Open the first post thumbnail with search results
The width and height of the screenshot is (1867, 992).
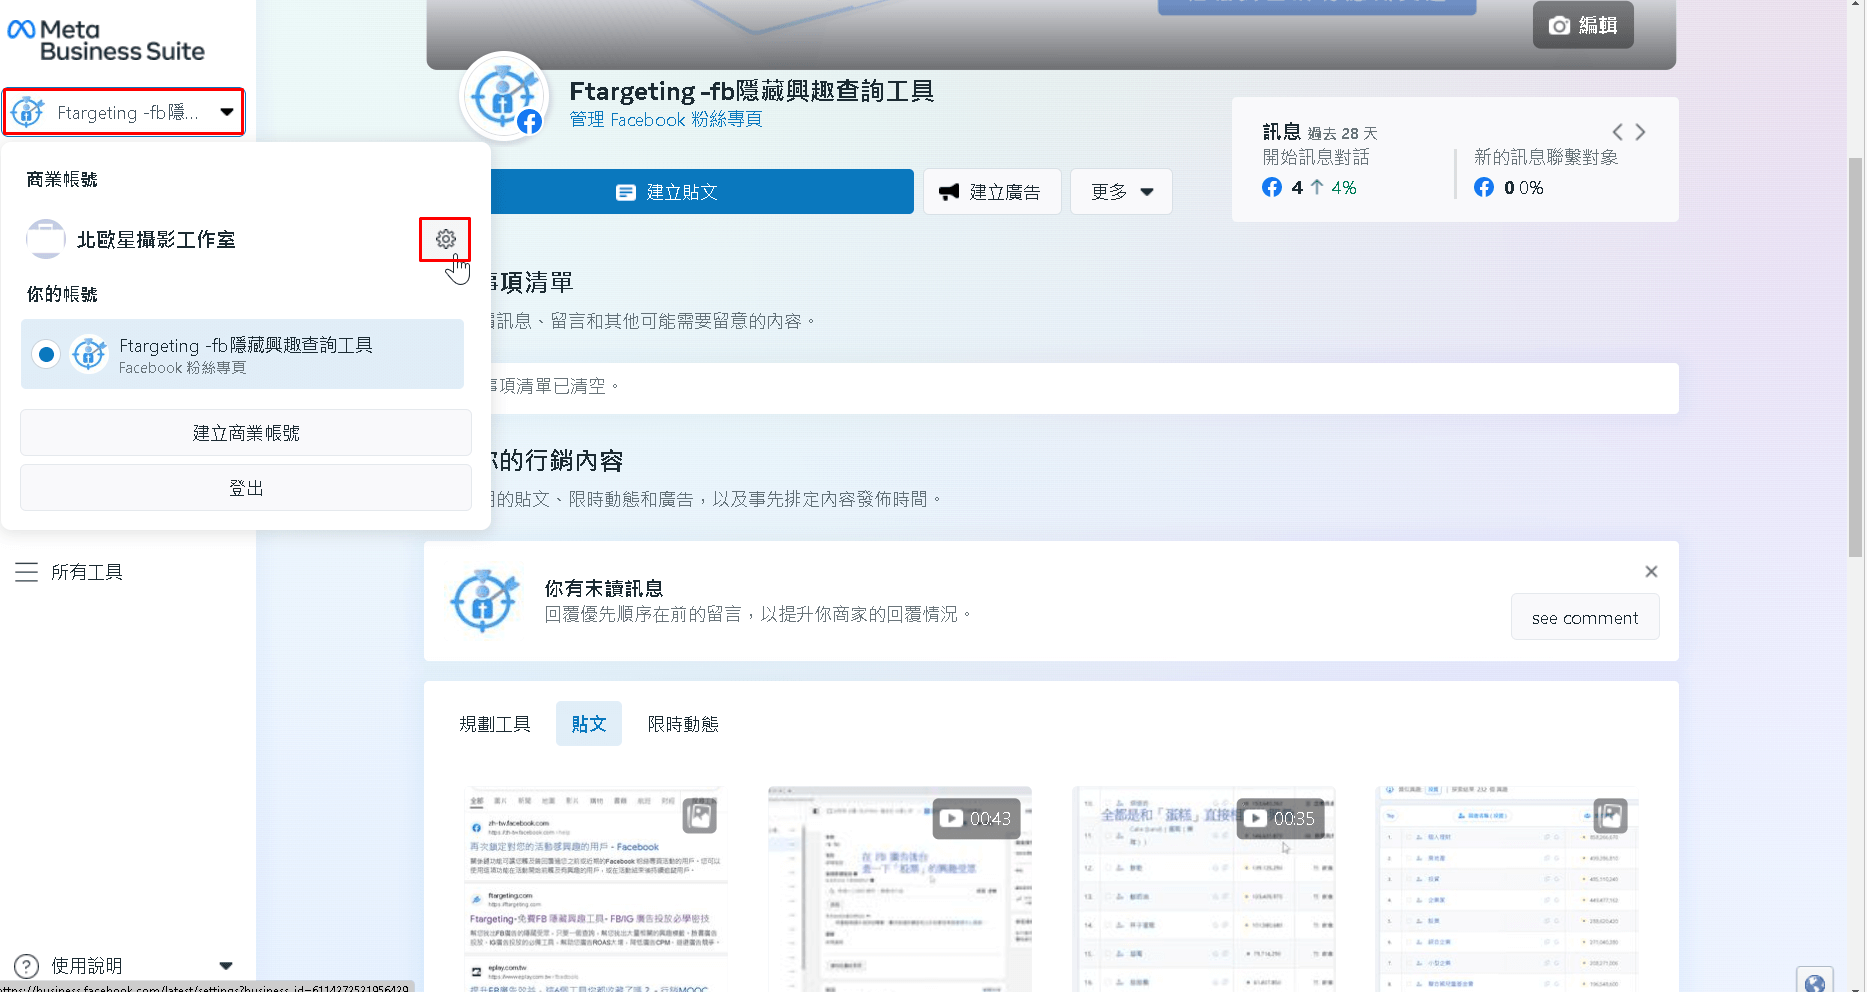coord(596,889)
